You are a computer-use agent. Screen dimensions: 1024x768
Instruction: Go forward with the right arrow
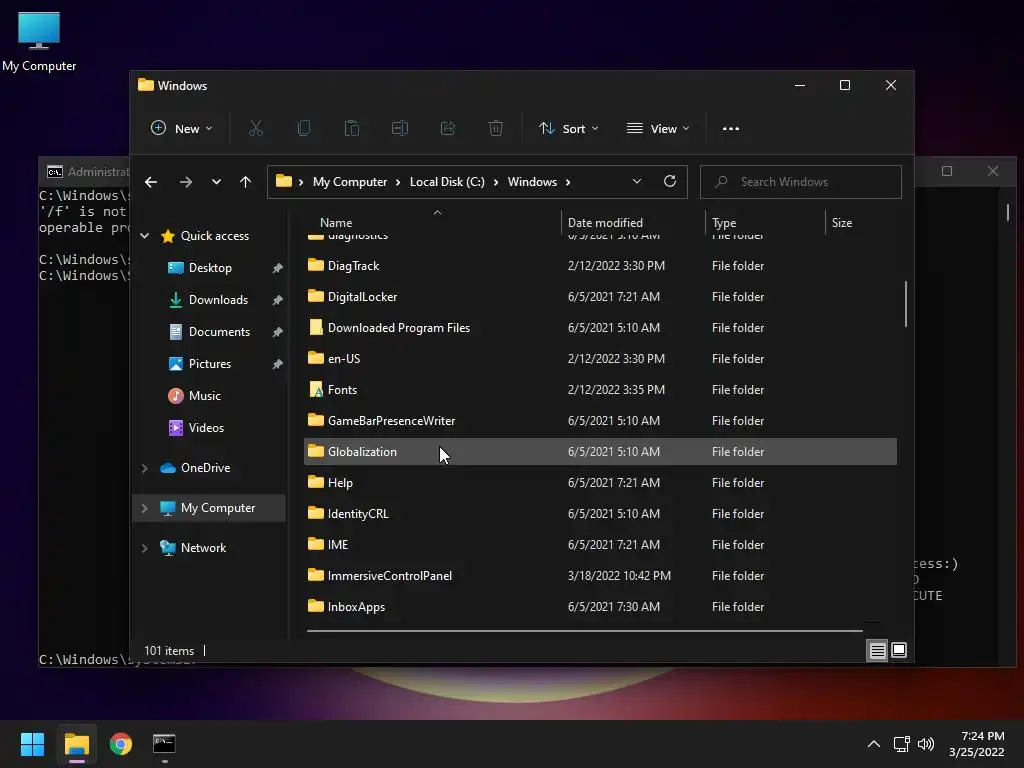coord(186,182)
